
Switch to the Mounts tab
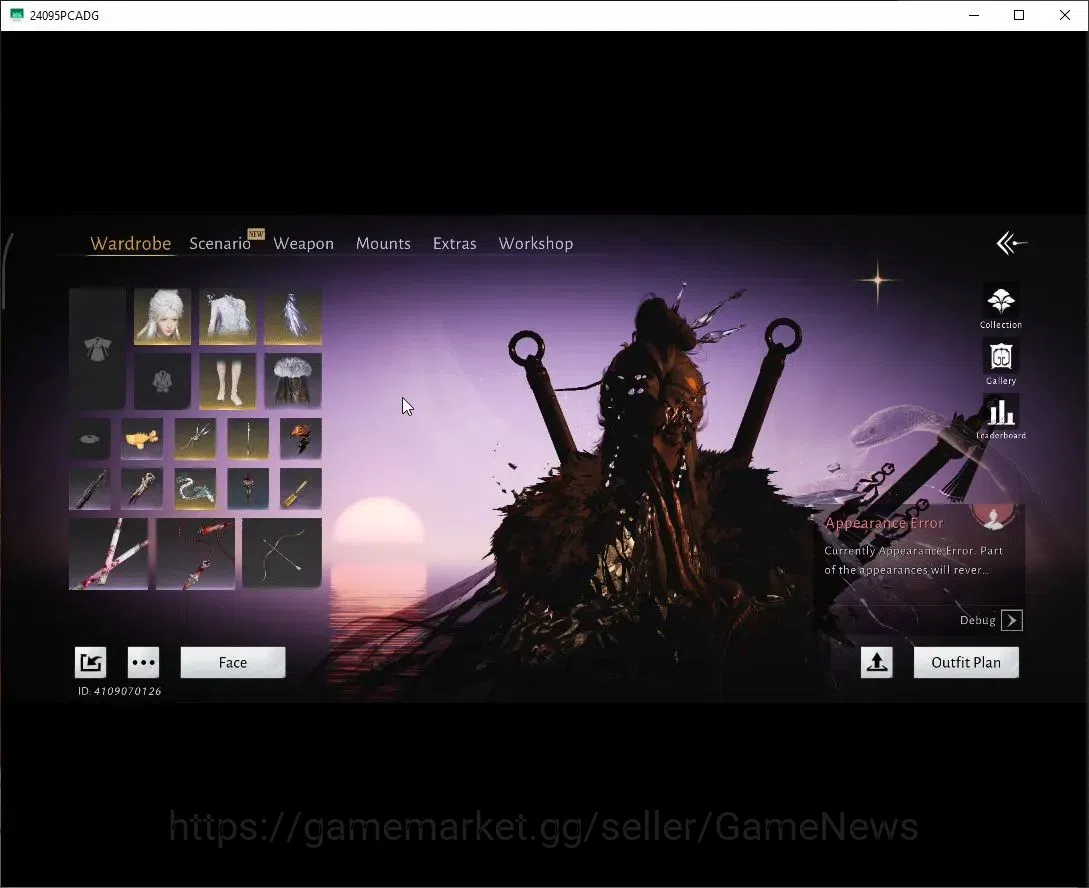pos(383,244)
